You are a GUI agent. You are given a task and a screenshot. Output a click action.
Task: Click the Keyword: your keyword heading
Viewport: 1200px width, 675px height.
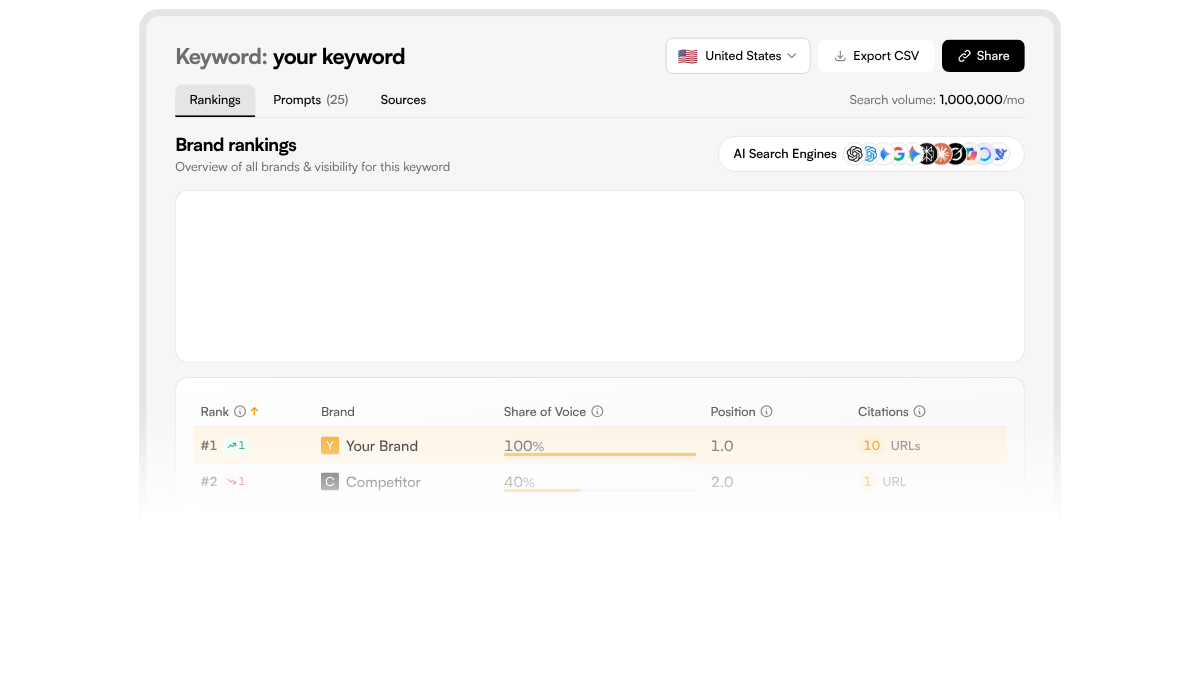[290, 57]
